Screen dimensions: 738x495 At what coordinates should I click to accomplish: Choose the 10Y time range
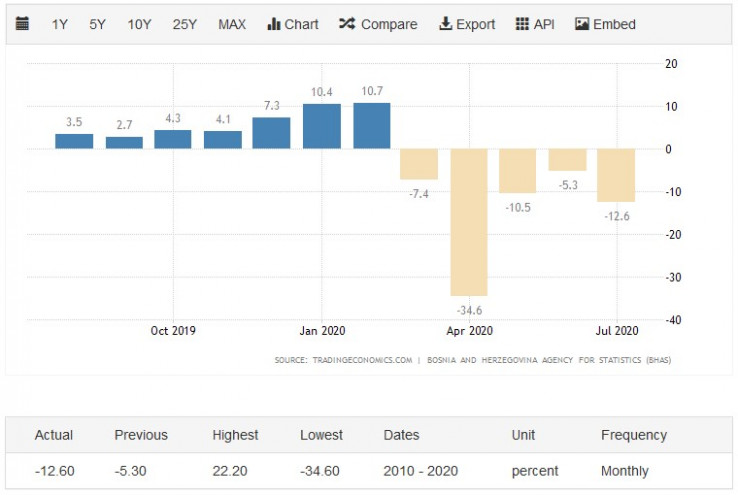[140, 24]
